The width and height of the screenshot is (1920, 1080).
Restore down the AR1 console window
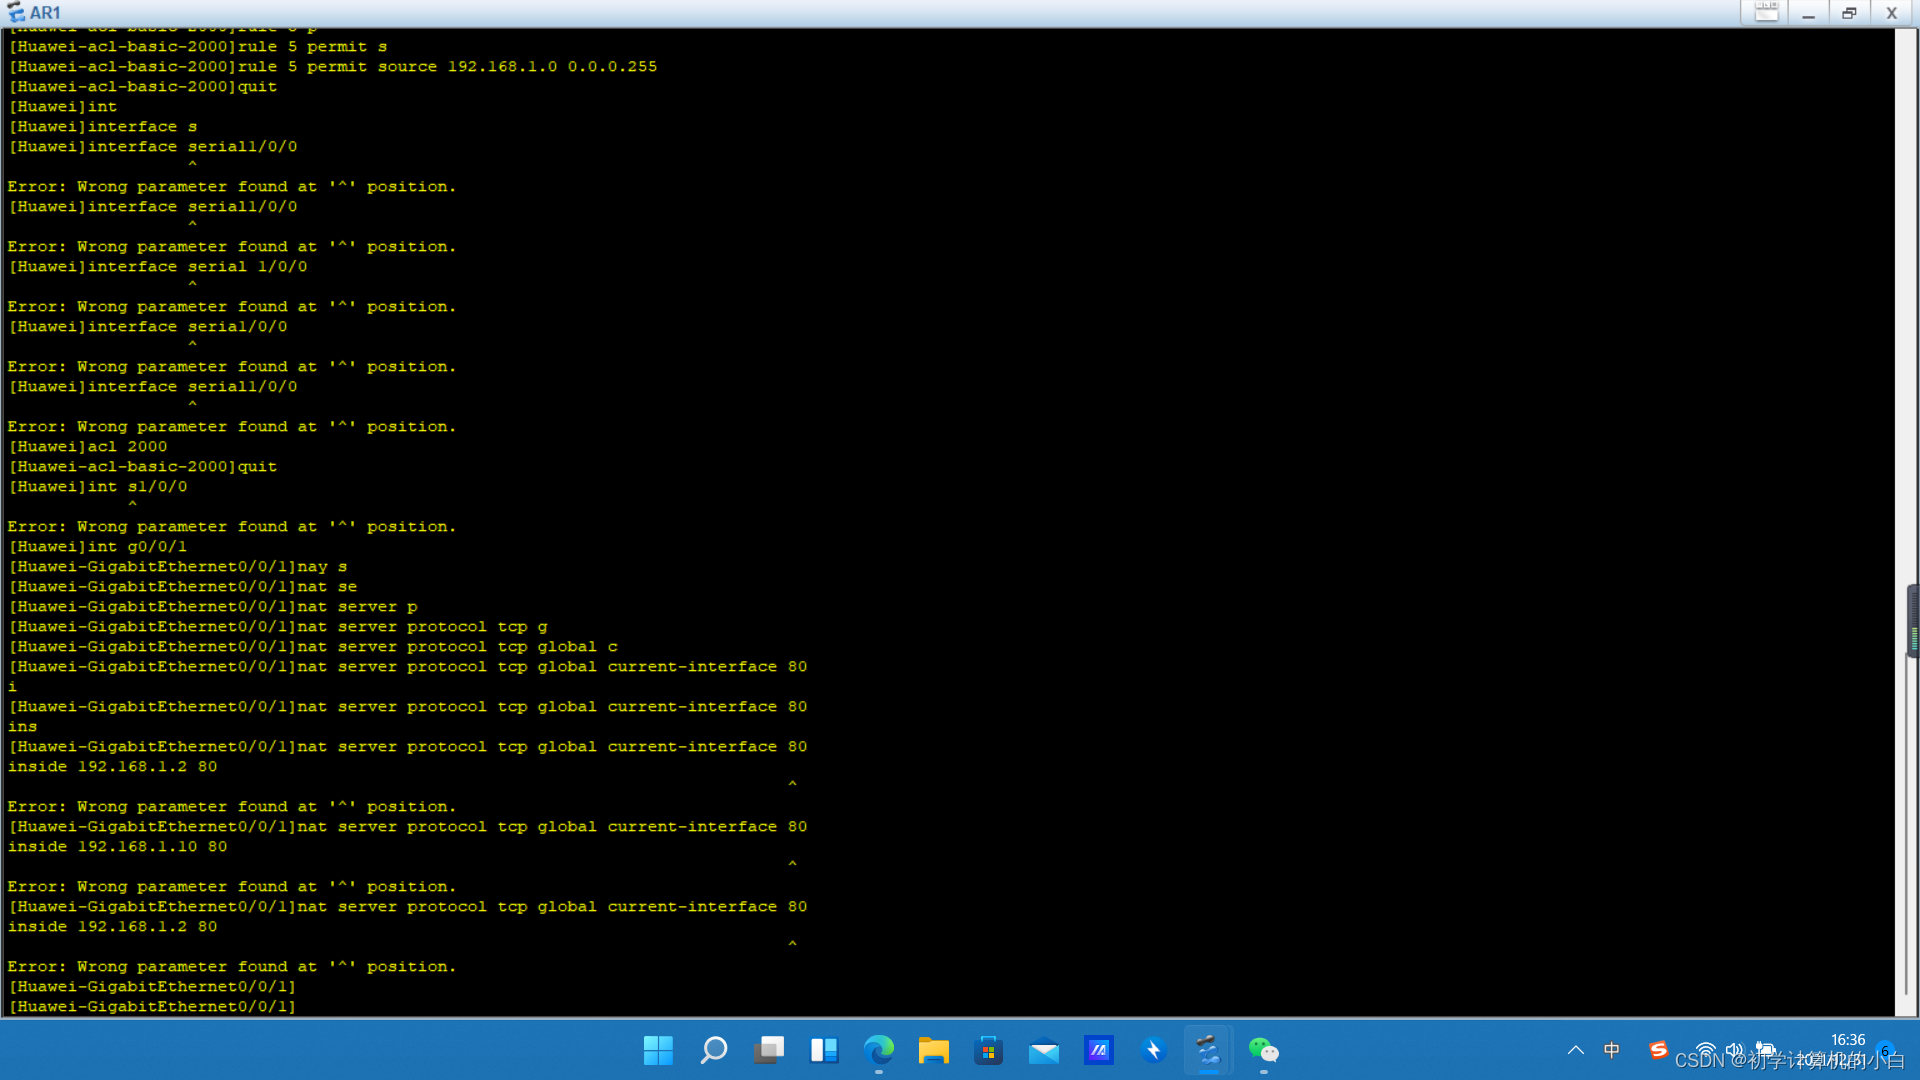tap(1849, 12)
